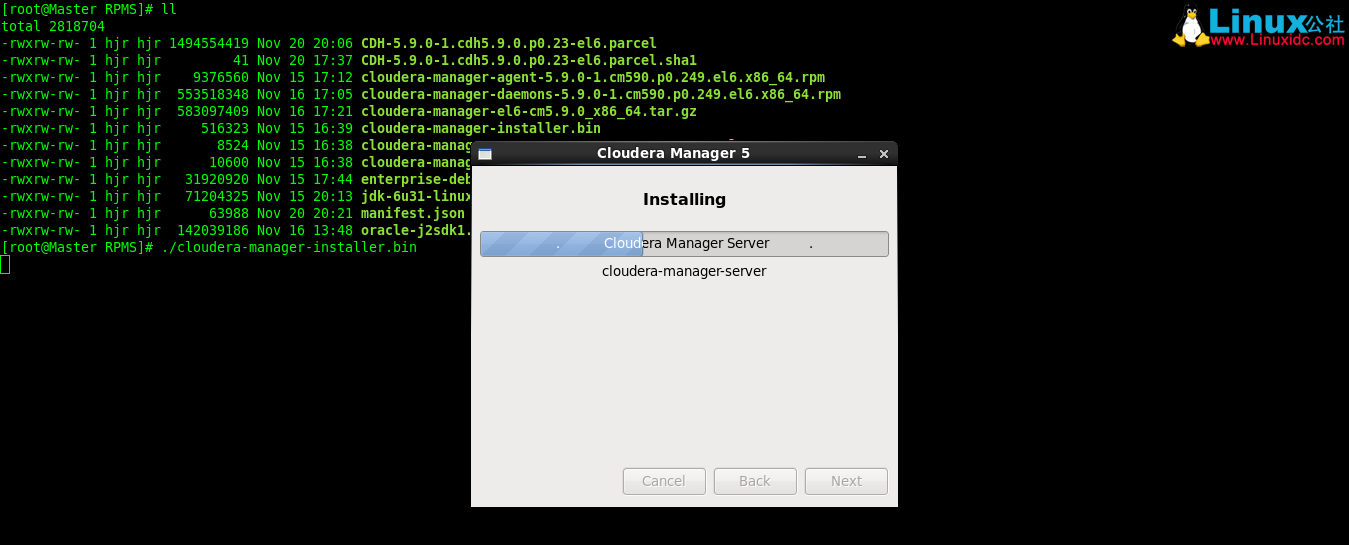1349x545 pixels.
Task: Click the Cloudera Manager 5 title bar text
Action: pyautogui.click(x=673, y=153)
